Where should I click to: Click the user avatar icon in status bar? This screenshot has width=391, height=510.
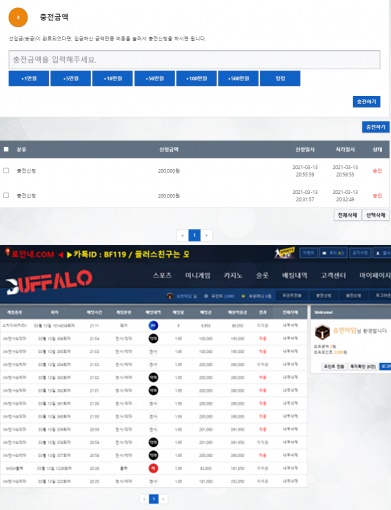tap(170, 296)
